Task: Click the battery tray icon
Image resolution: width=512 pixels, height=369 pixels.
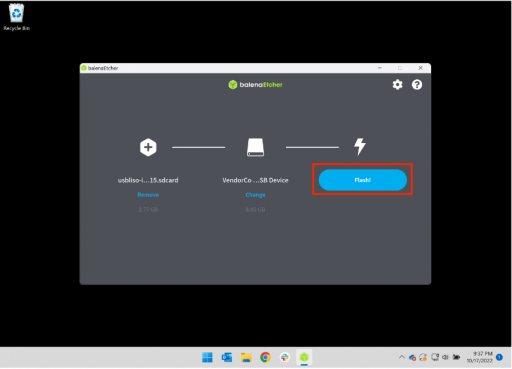Action: click(x=456, y=357)
